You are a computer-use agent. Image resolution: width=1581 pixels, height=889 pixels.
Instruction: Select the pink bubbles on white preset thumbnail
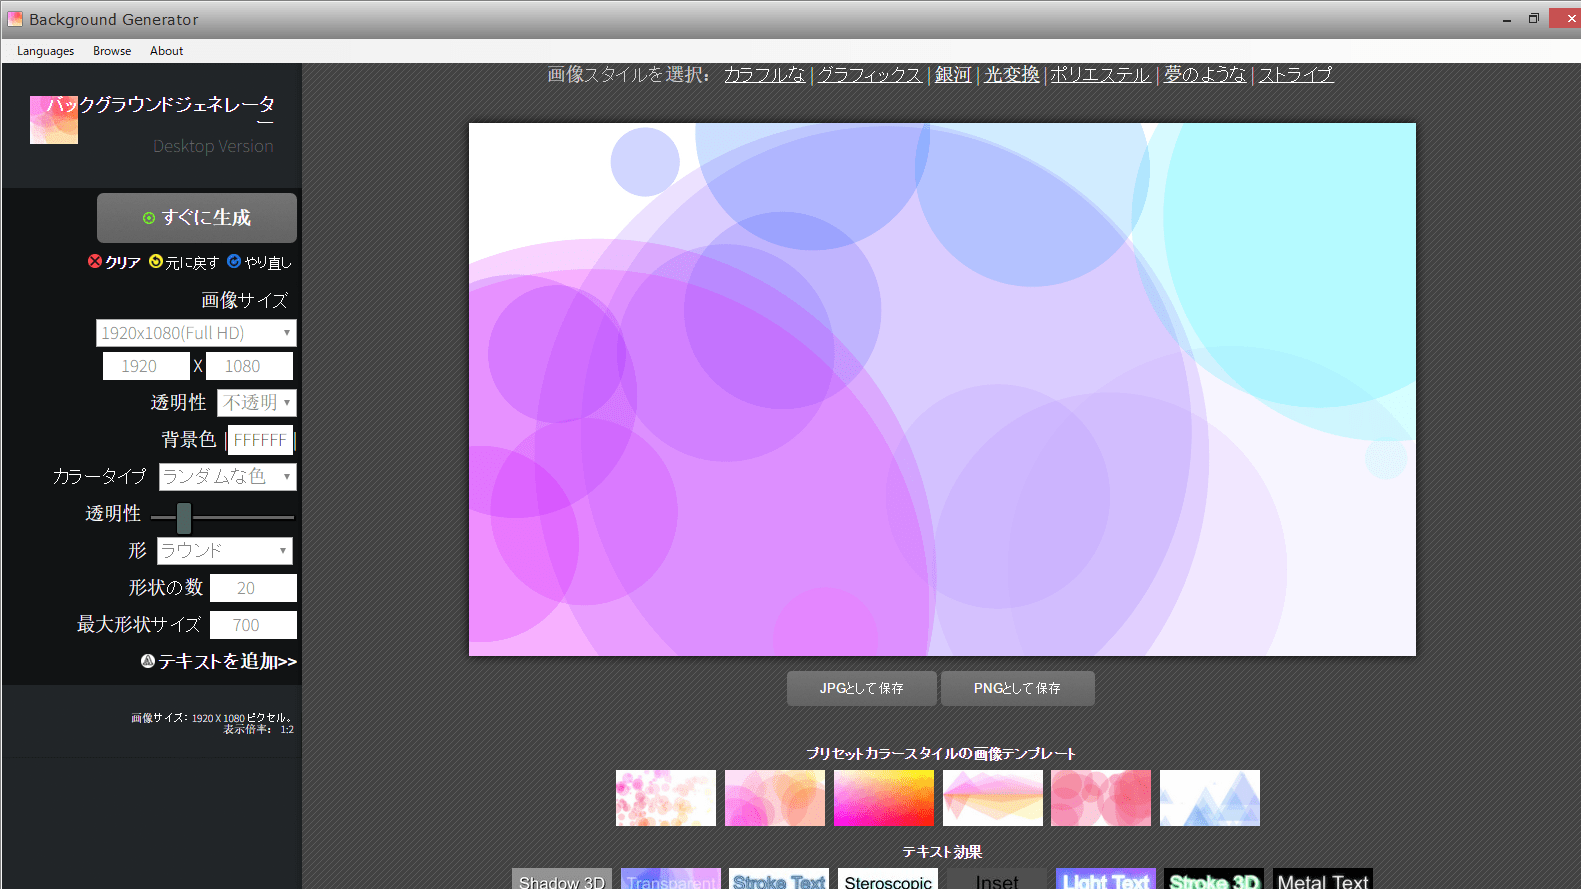666,798
